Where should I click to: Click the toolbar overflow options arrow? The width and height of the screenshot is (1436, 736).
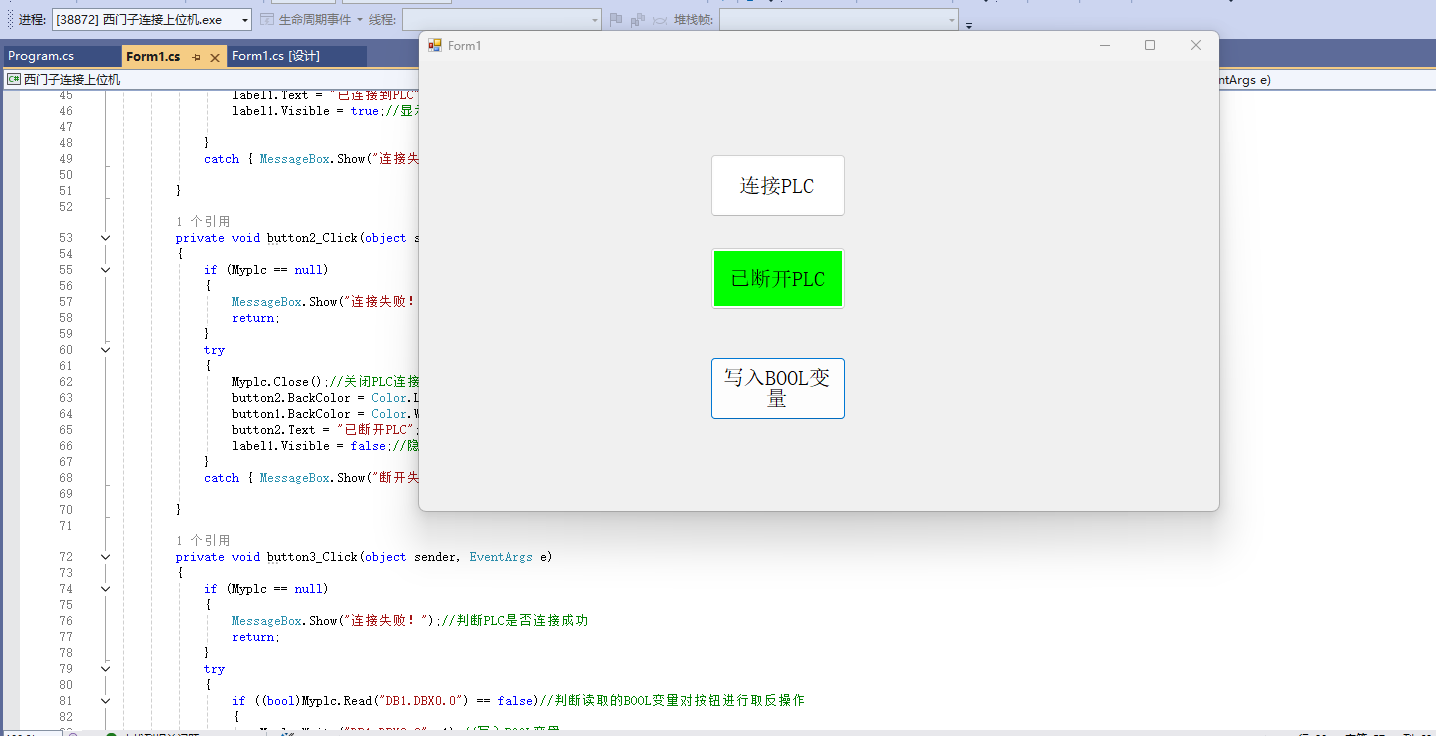tap(968, 24)
